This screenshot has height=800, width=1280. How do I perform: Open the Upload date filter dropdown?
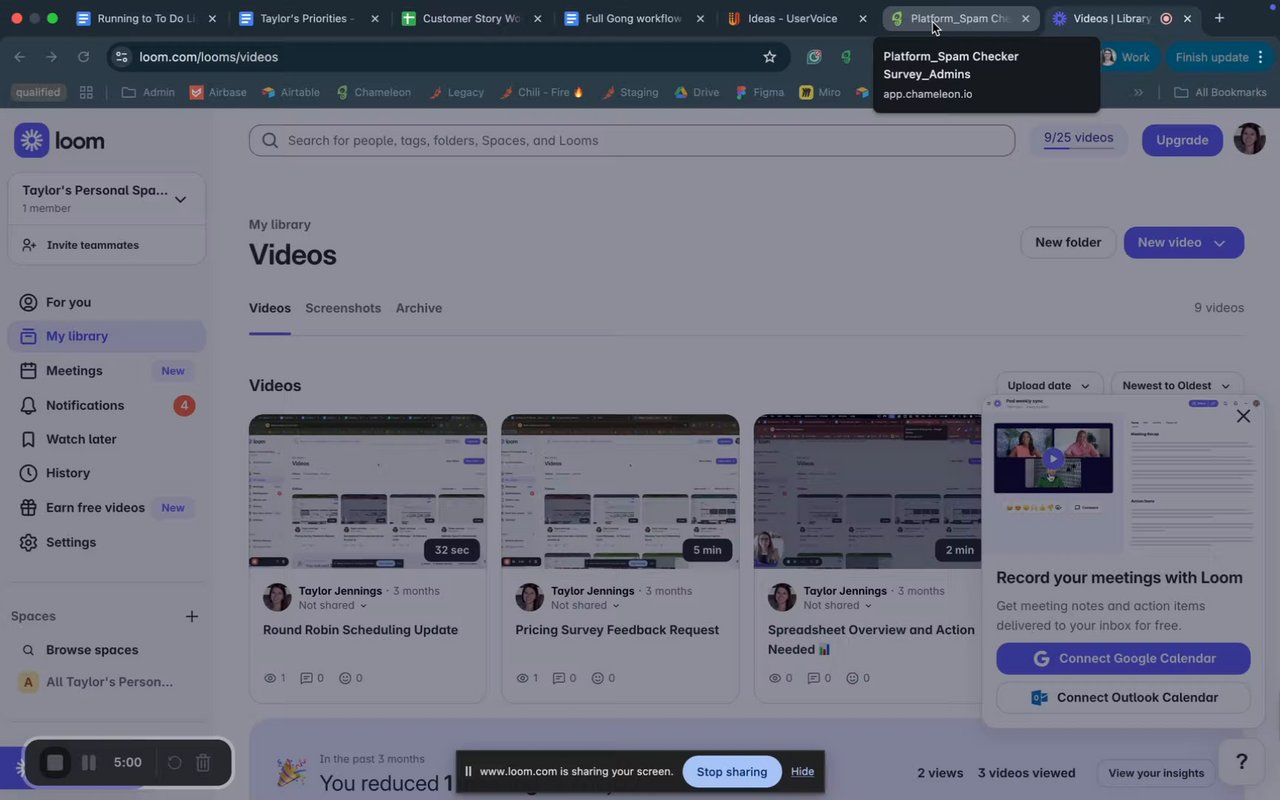coord(1049,386)
